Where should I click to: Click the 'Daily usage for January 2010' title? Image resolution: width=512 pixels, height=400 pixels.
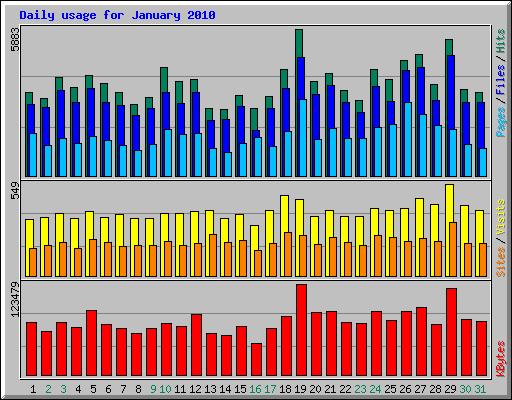117,15
